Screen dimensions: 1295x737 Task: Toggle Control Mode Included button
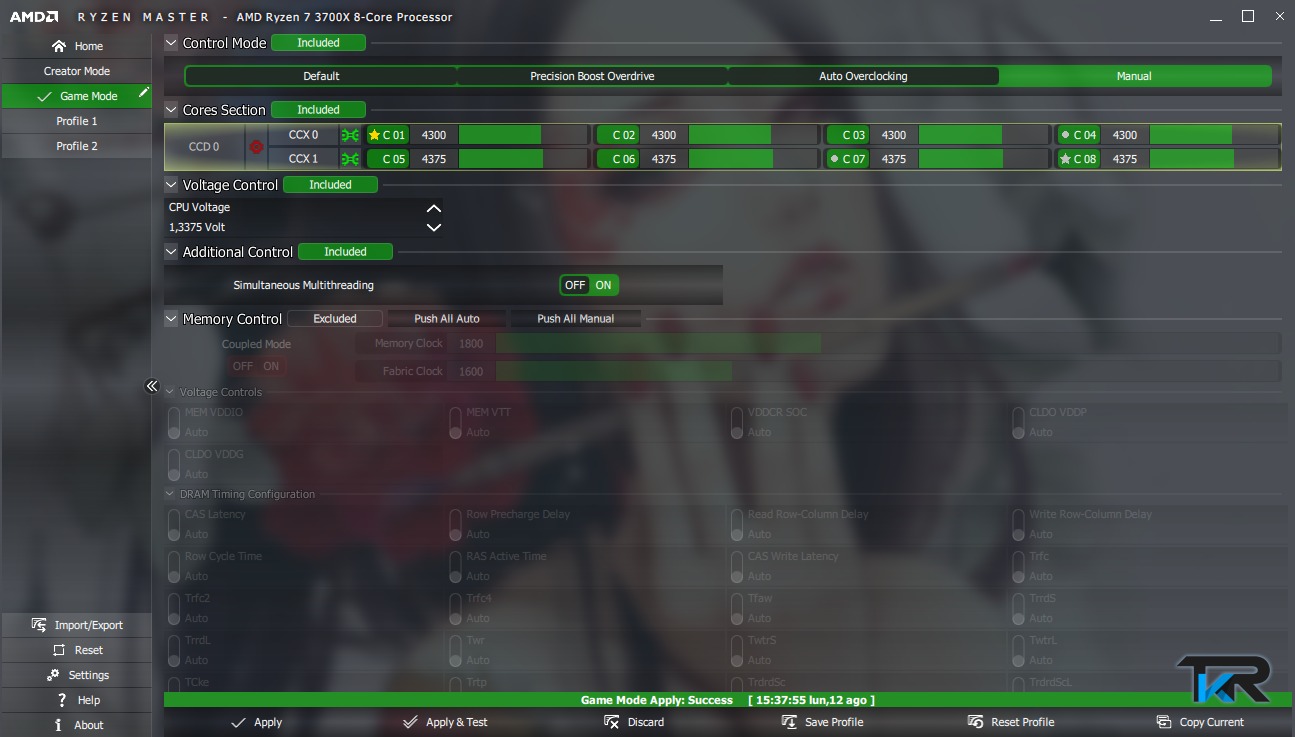tap(318, 43)
